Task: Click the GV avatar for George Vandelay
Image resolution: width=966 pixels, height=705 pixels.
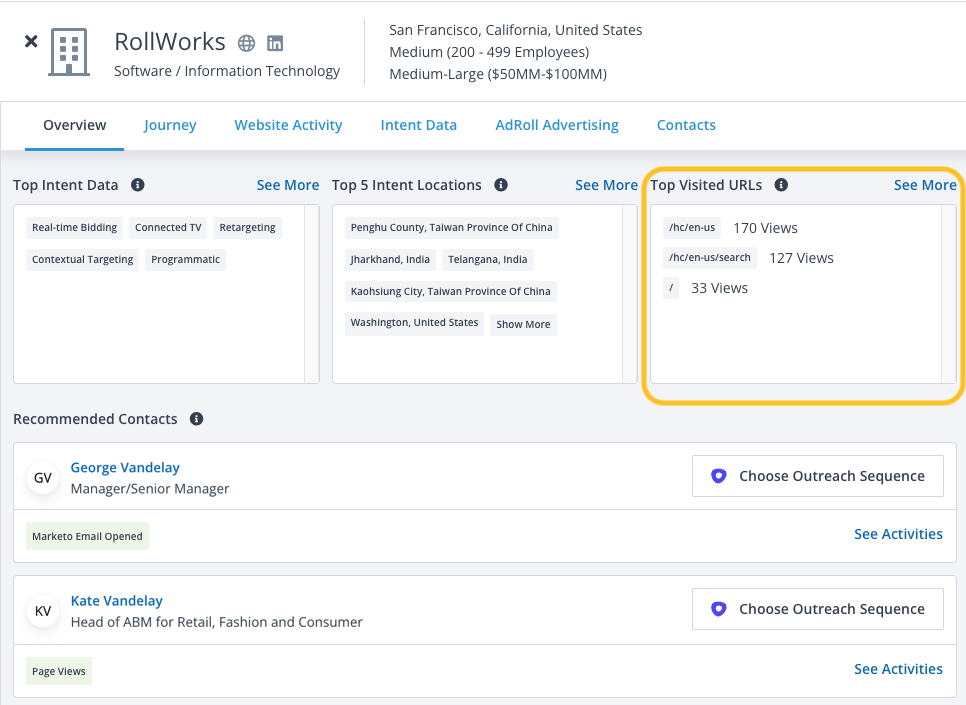Action: pyautogui.click(x=43, y=478)
